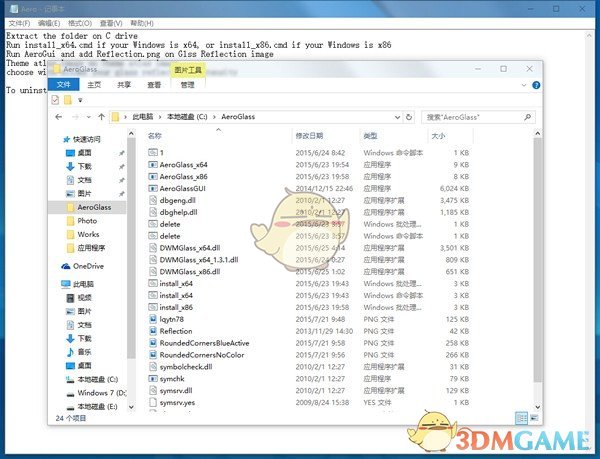Go up one folder level arrow

[x=101, y=117]
